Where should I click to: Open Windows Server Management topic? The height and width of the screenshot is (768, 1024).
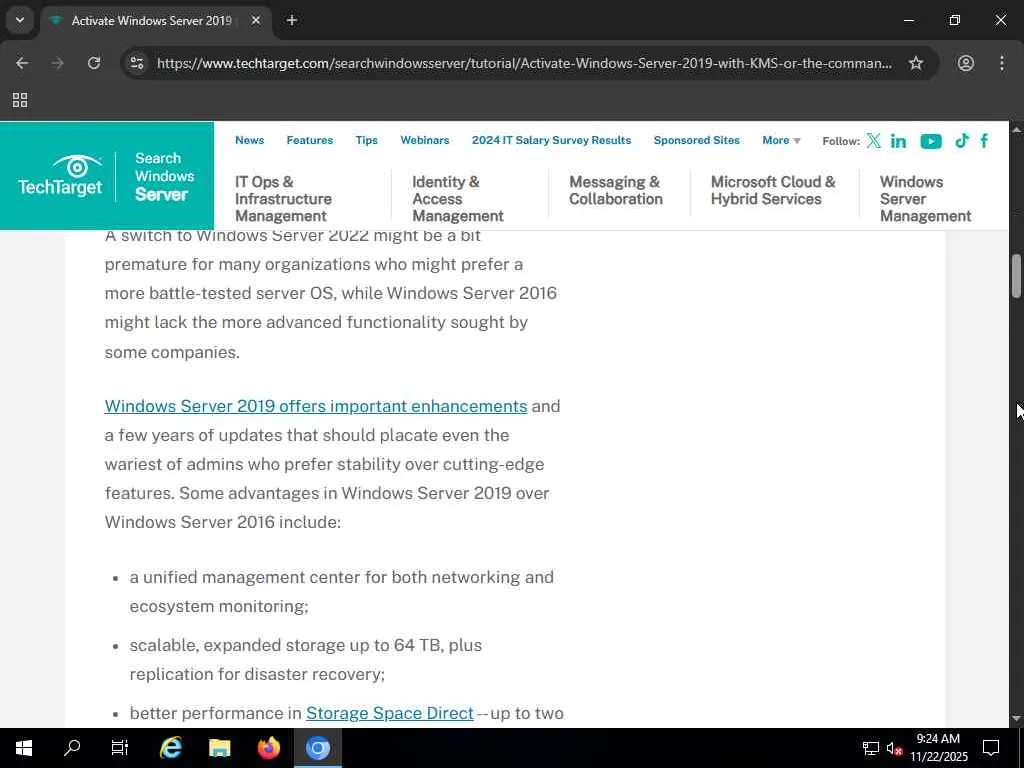[x=925, y=199]
